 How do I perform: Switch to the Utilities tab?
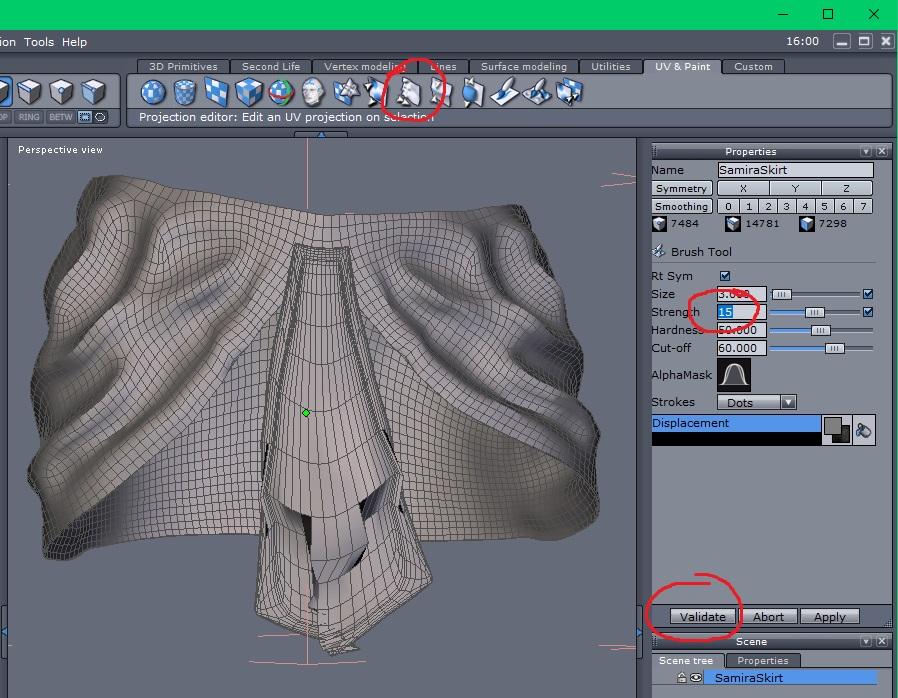click(x=611, y=66)
